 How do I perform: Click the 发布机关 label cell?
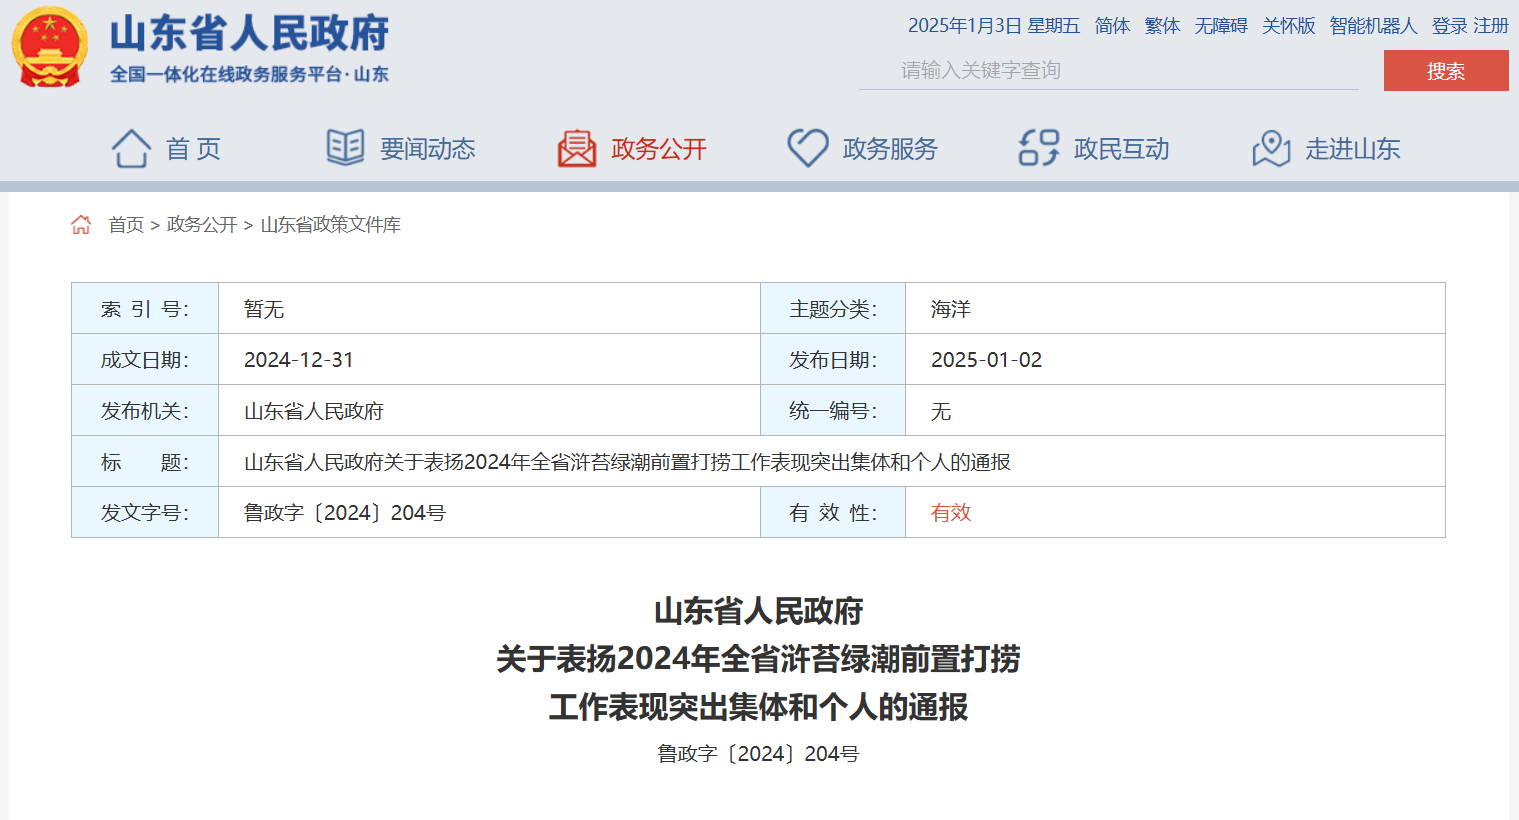[145, 411]
